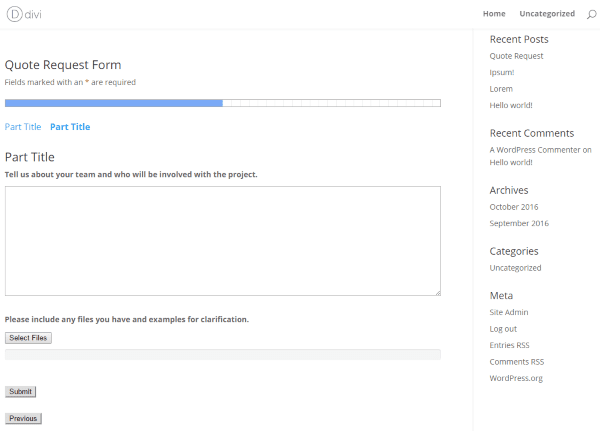Open the Ipsum! recent post
This screenshot has height=431, width=600.
click(x=503, y=73)
